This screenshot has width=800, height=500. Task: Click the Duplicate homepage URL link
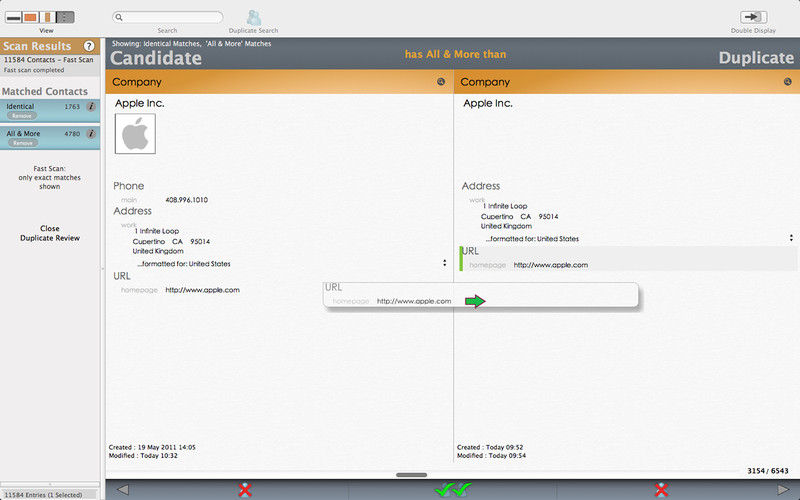pos(551,265)
